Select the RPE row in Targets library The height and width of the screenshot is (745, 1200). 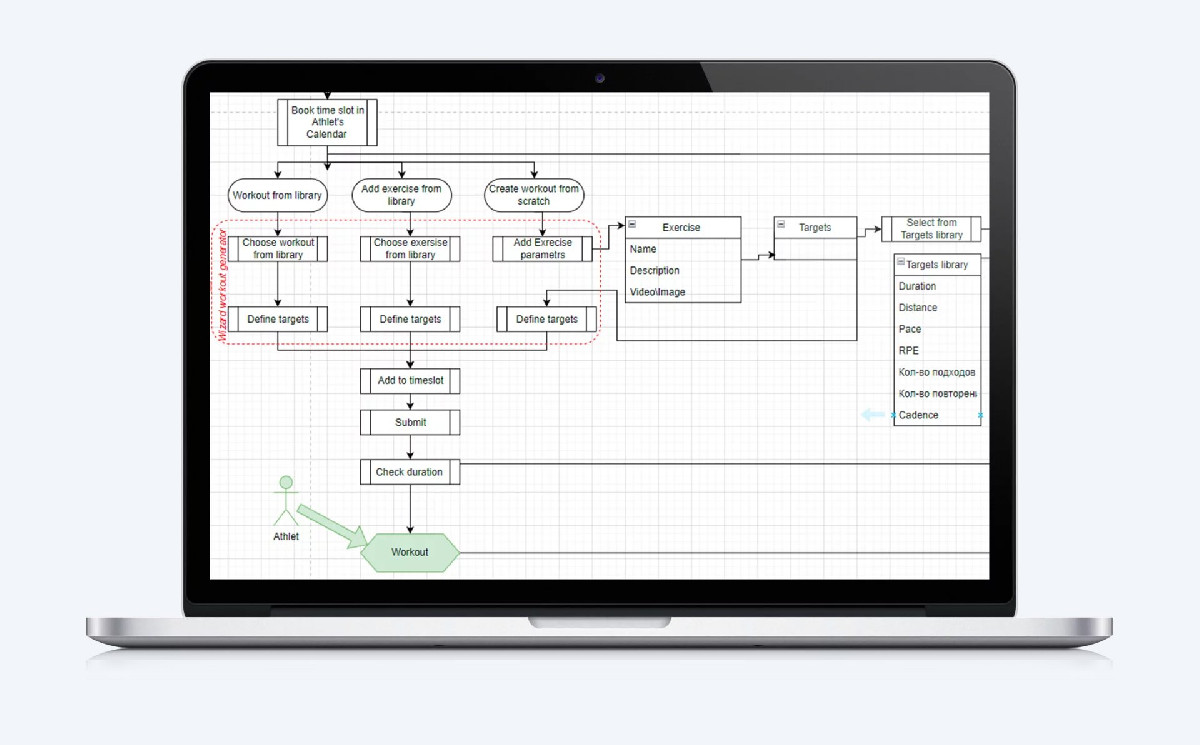[x=937, y=351]
